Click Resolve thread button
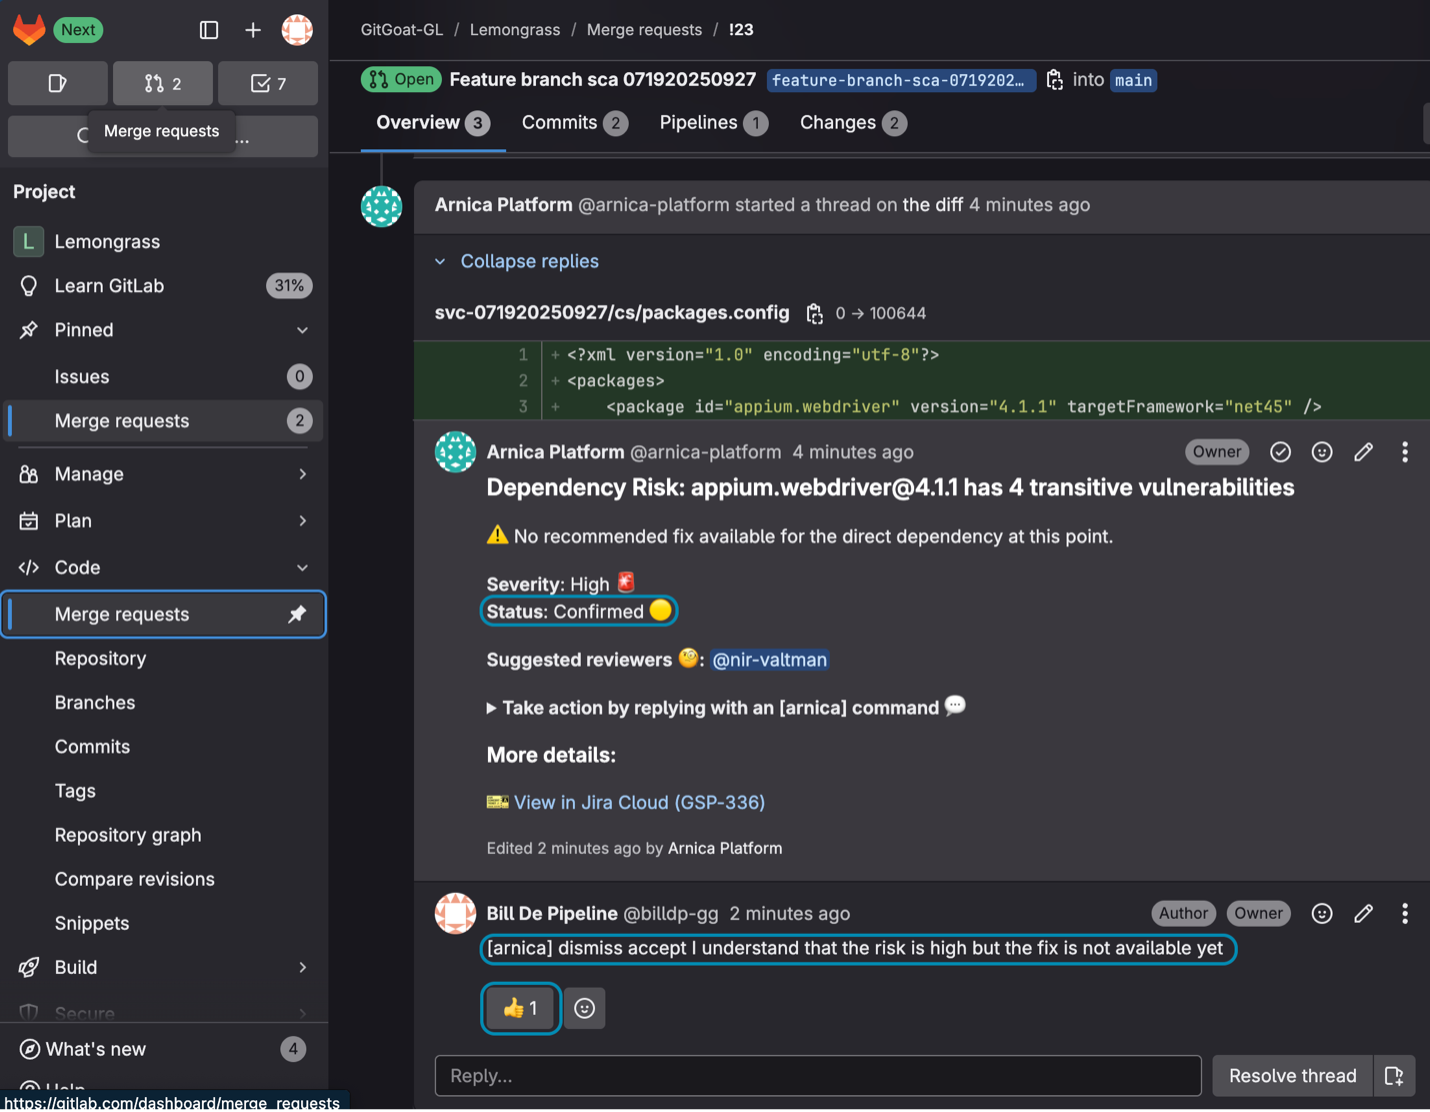 pyautogui.click(x=1292, y=1076)
